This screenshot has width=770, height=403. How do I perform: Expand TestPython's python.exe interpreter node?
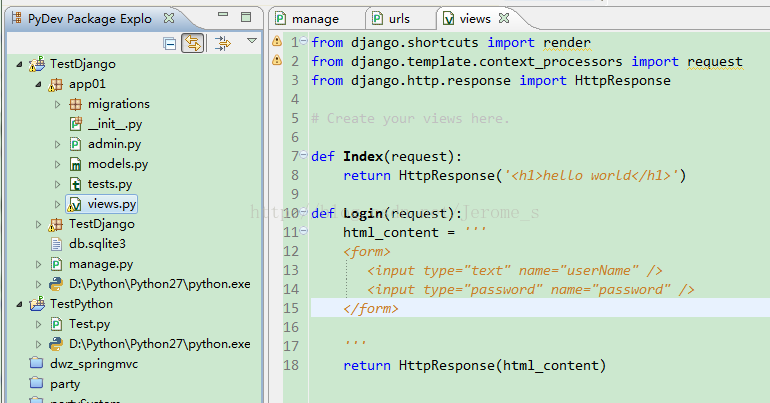[x=38, y=344]
